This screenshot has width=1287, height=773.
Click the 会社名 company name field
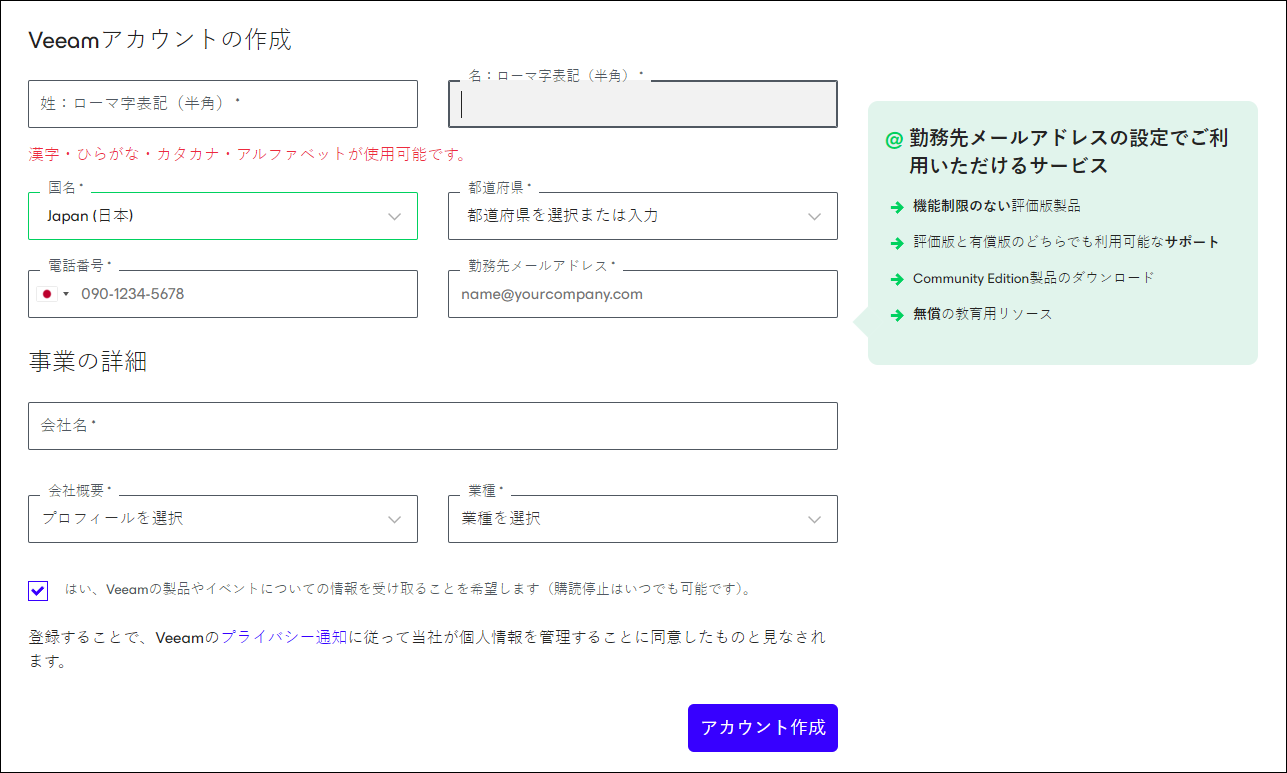[x=433, y=426]
